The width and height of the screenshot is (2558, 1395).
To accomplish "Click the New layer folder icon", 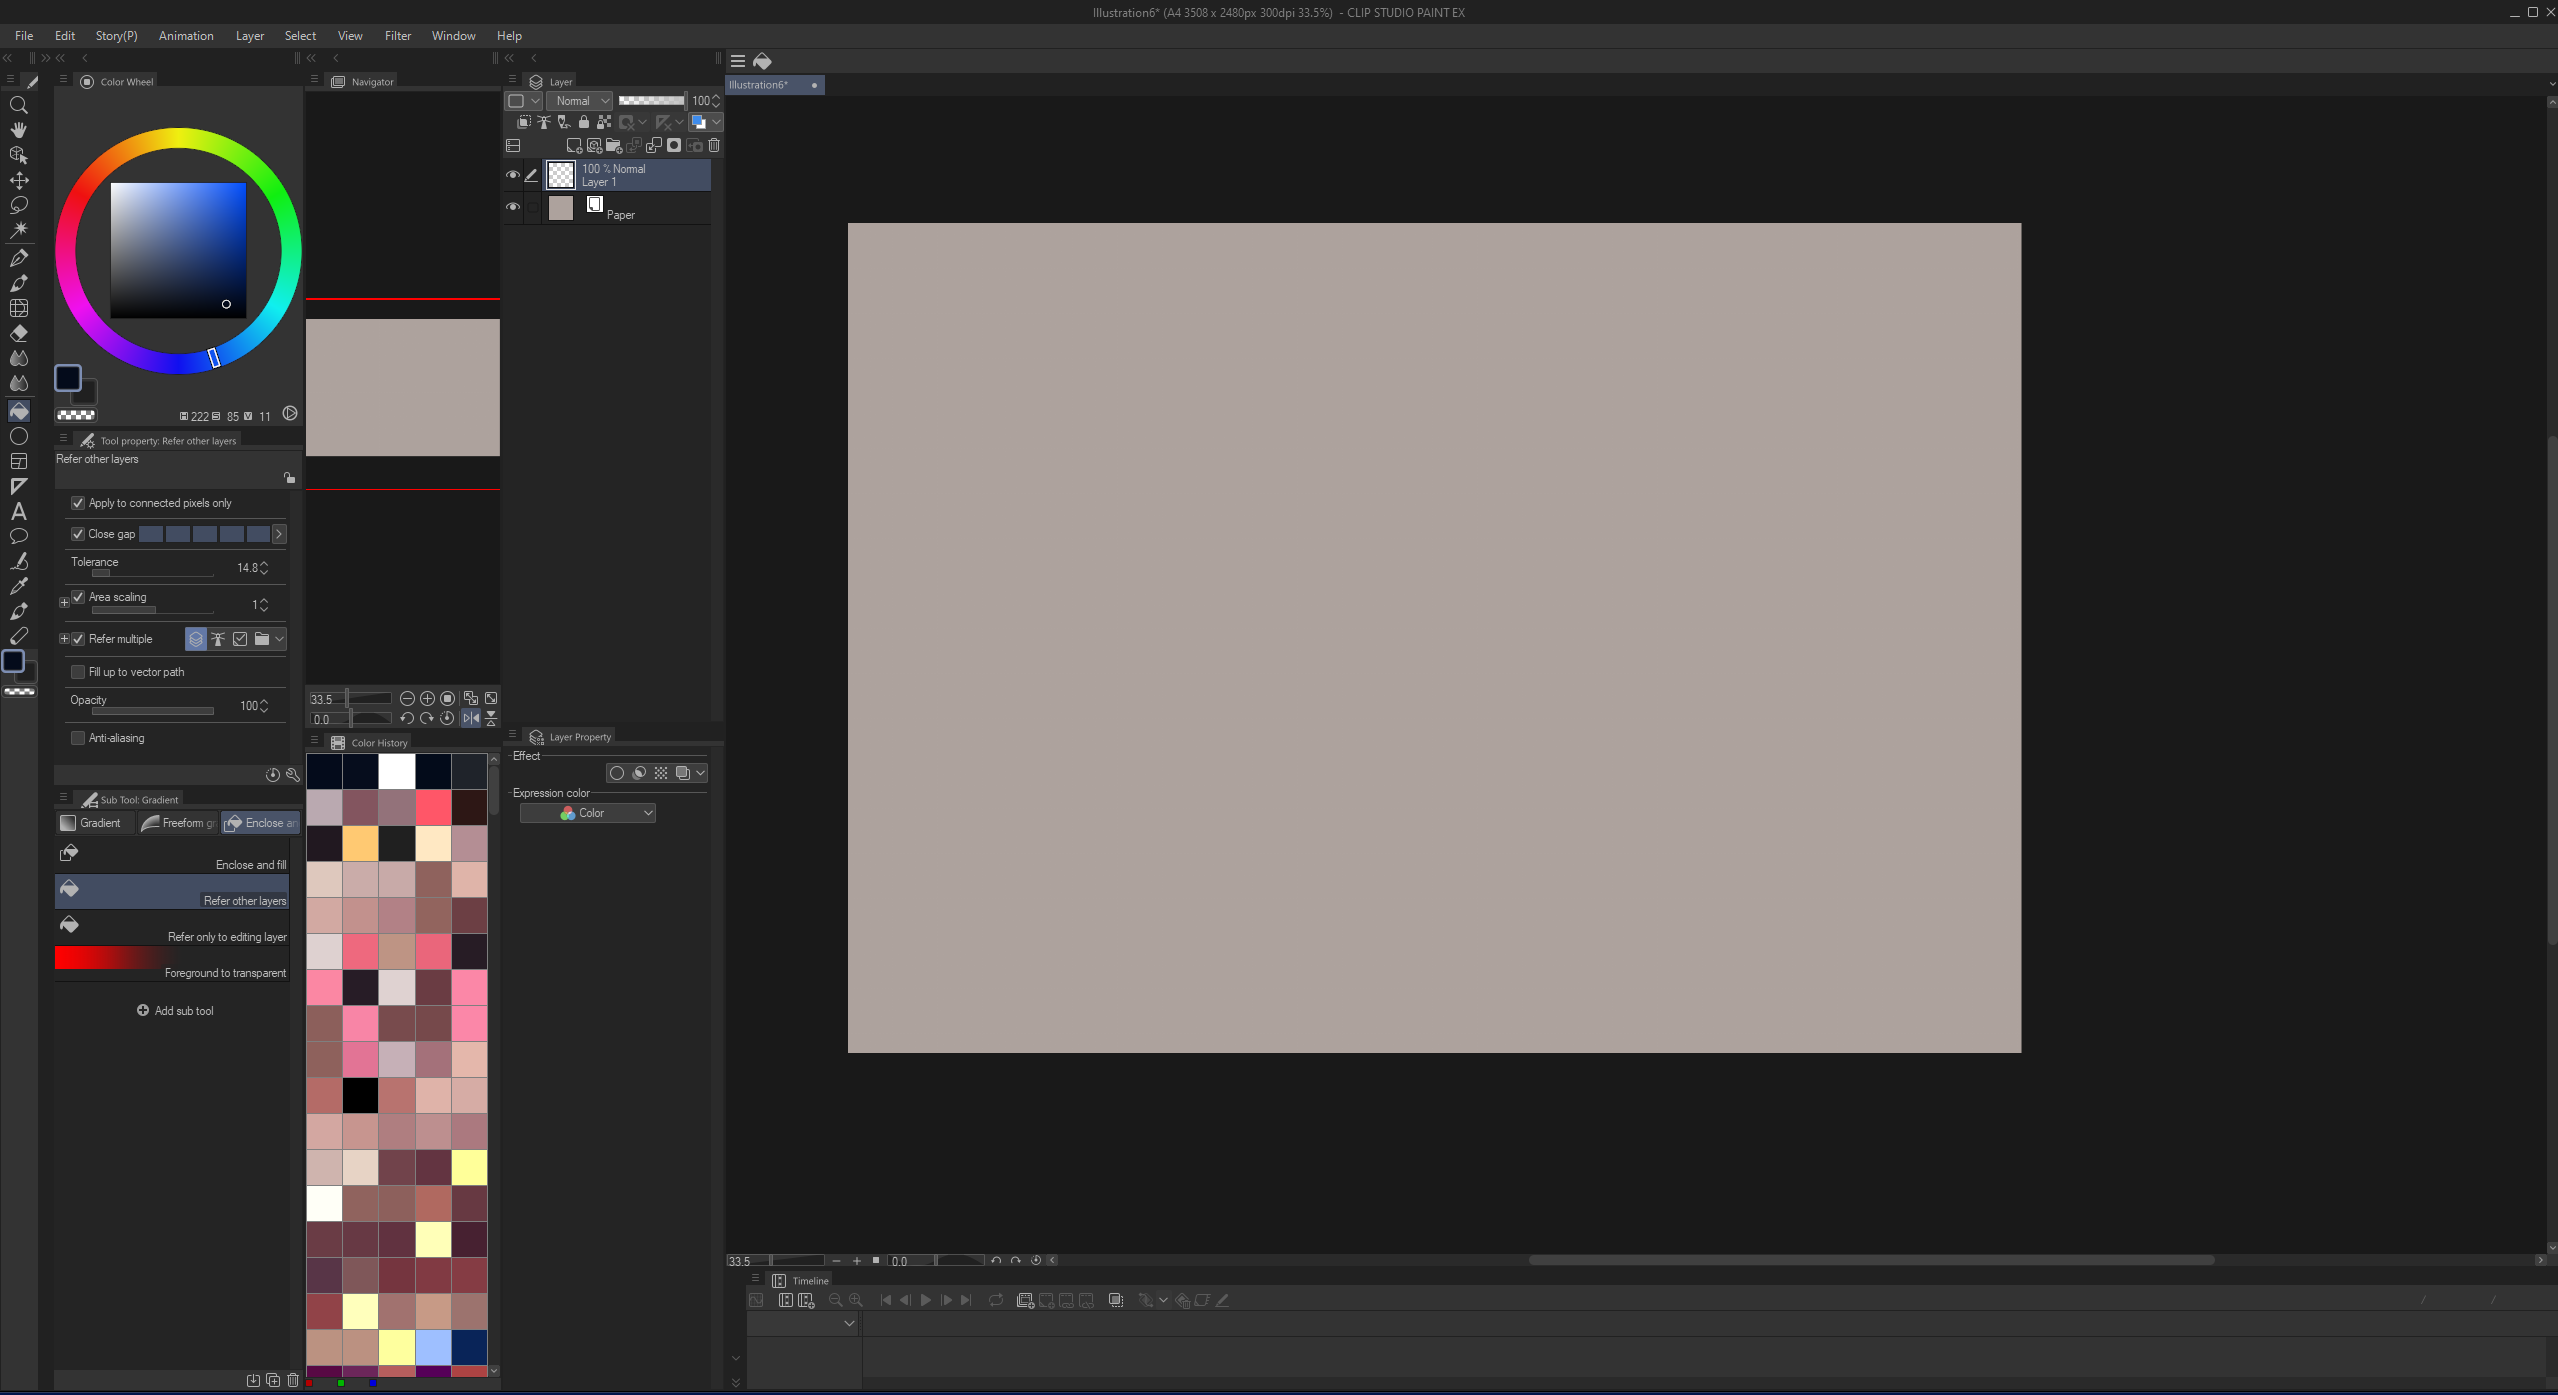I will click(x=614, y=146).
